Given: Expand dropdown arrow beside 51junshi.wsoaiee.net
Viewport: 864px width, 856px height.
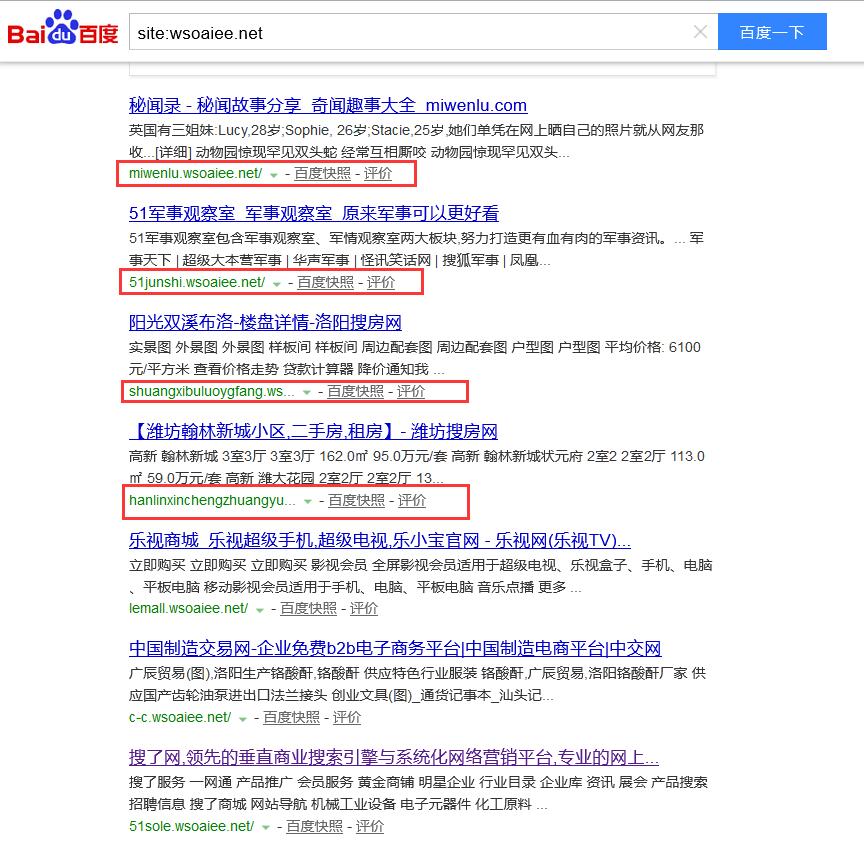Looking at the screenshot, I should click(x=277, y=284).
